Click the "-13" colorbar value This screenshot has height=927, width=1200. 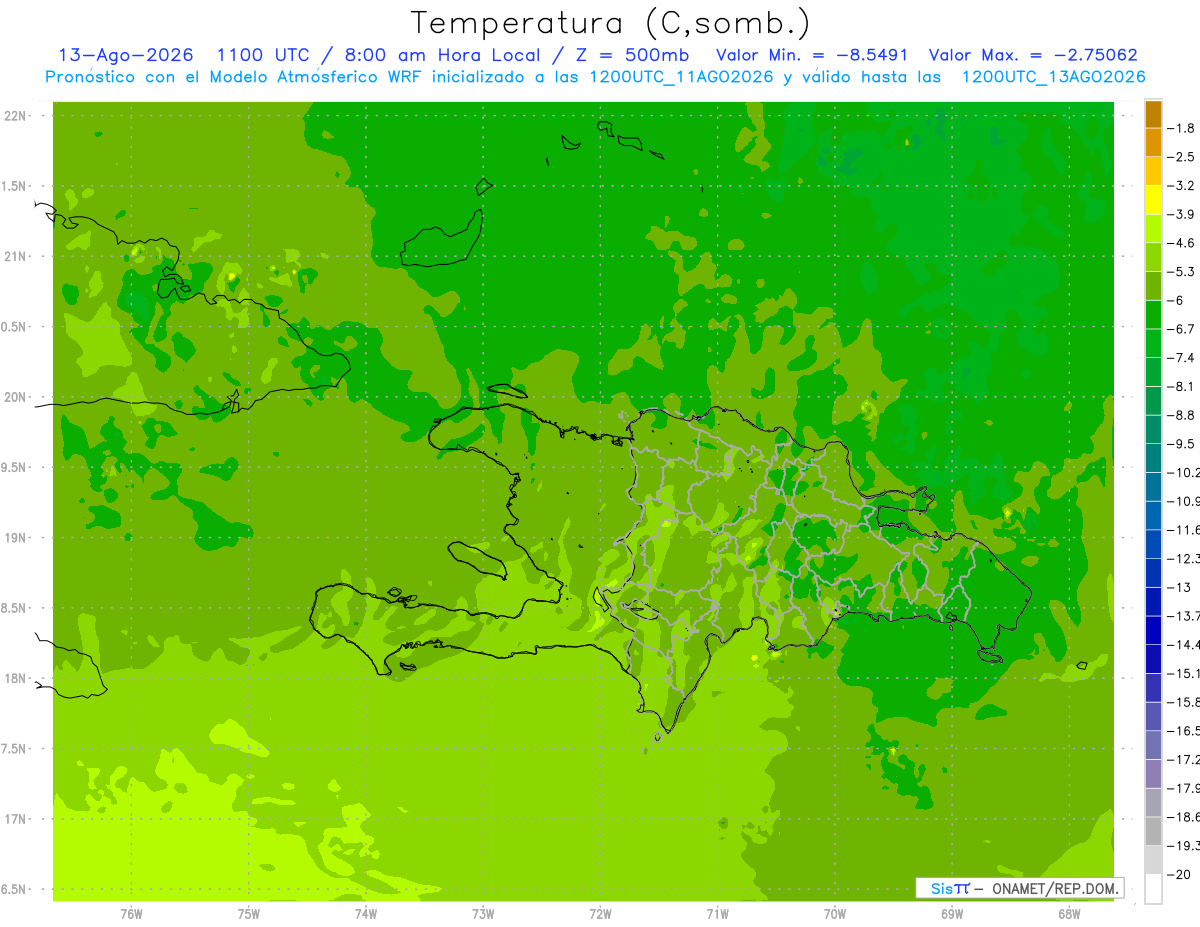click(x=1179, y=587)
